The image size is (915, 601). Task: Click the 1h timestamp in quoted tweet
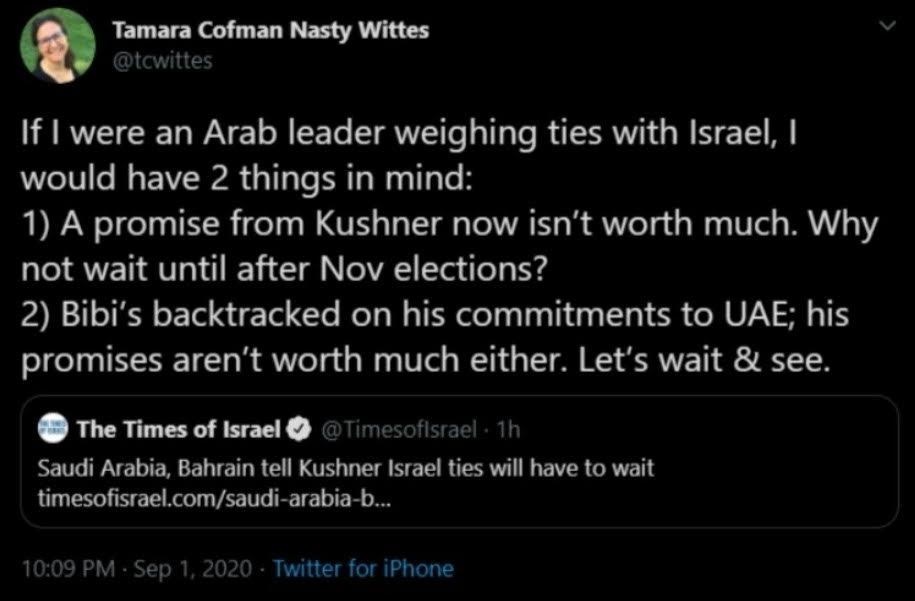point(508,430)
